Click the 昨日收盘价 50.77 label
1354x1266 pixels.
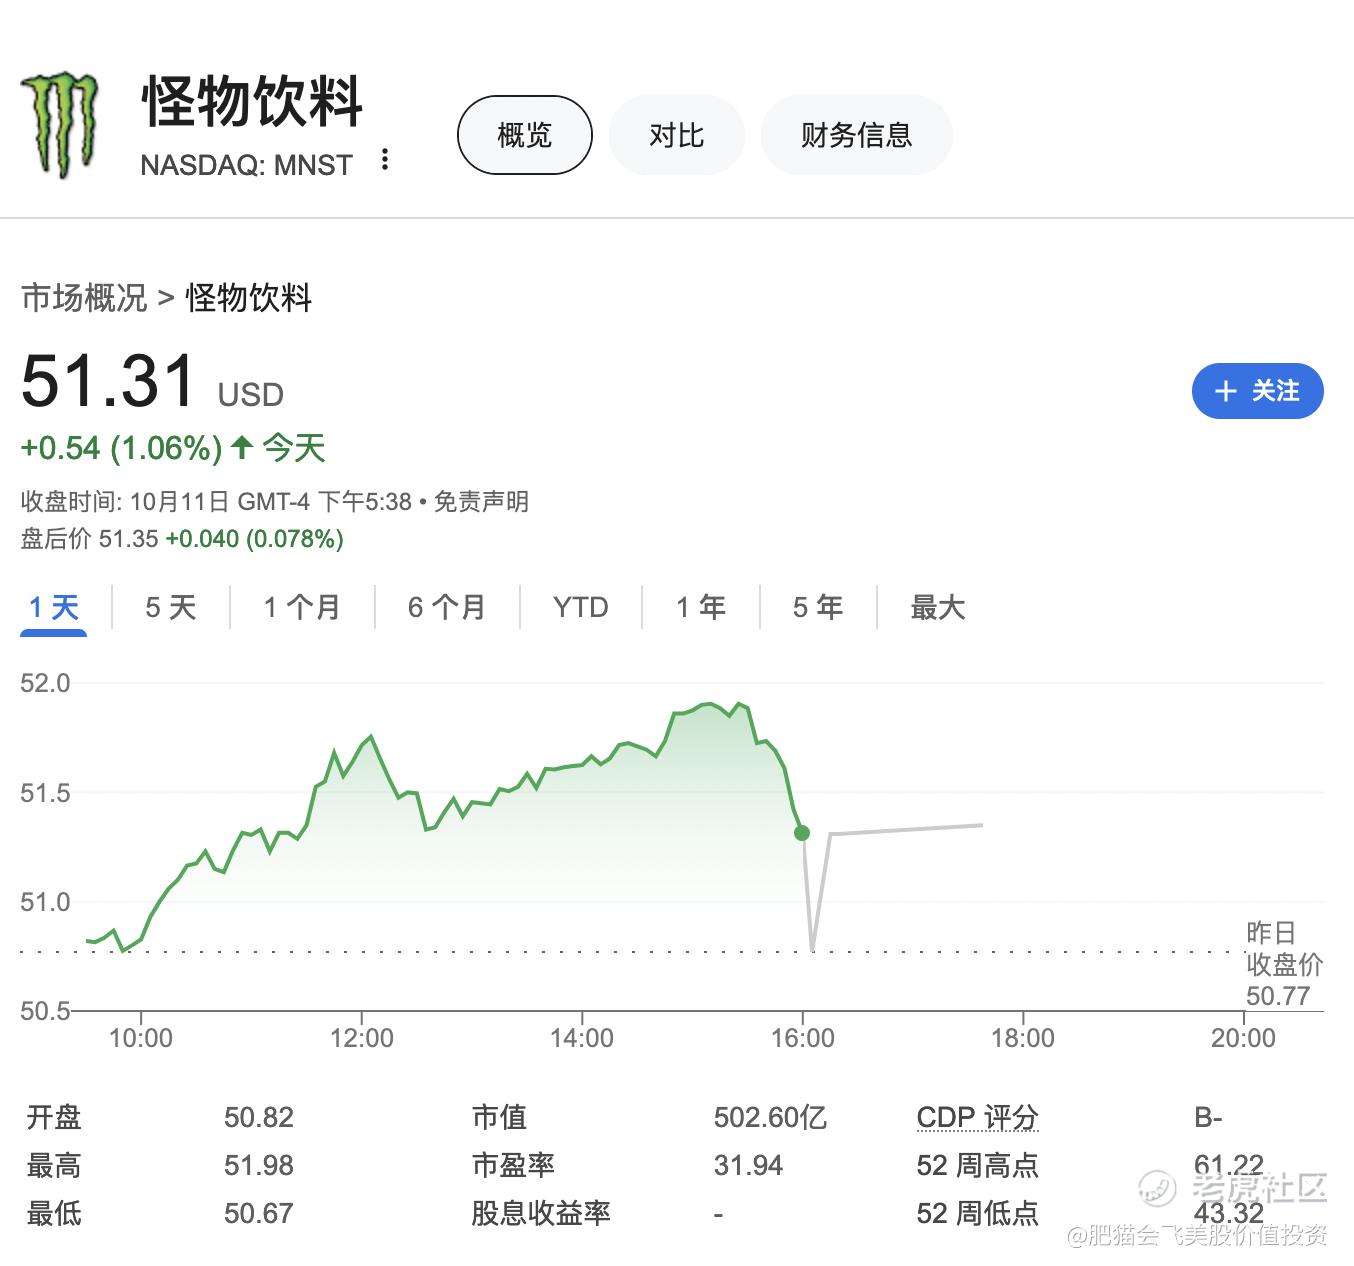pyautogui.click(x=1284, y=964)
